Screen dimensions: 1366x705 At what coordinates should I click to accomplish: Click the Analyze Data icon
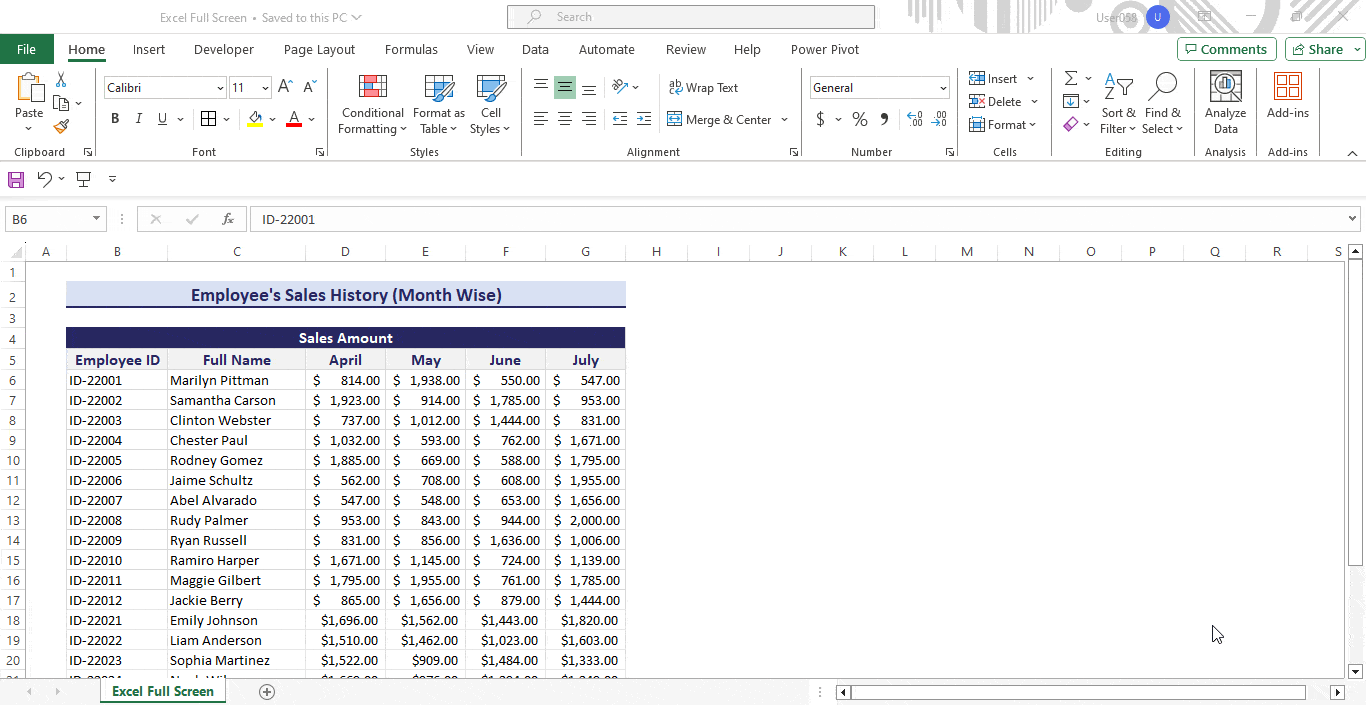coord(1225,104)
